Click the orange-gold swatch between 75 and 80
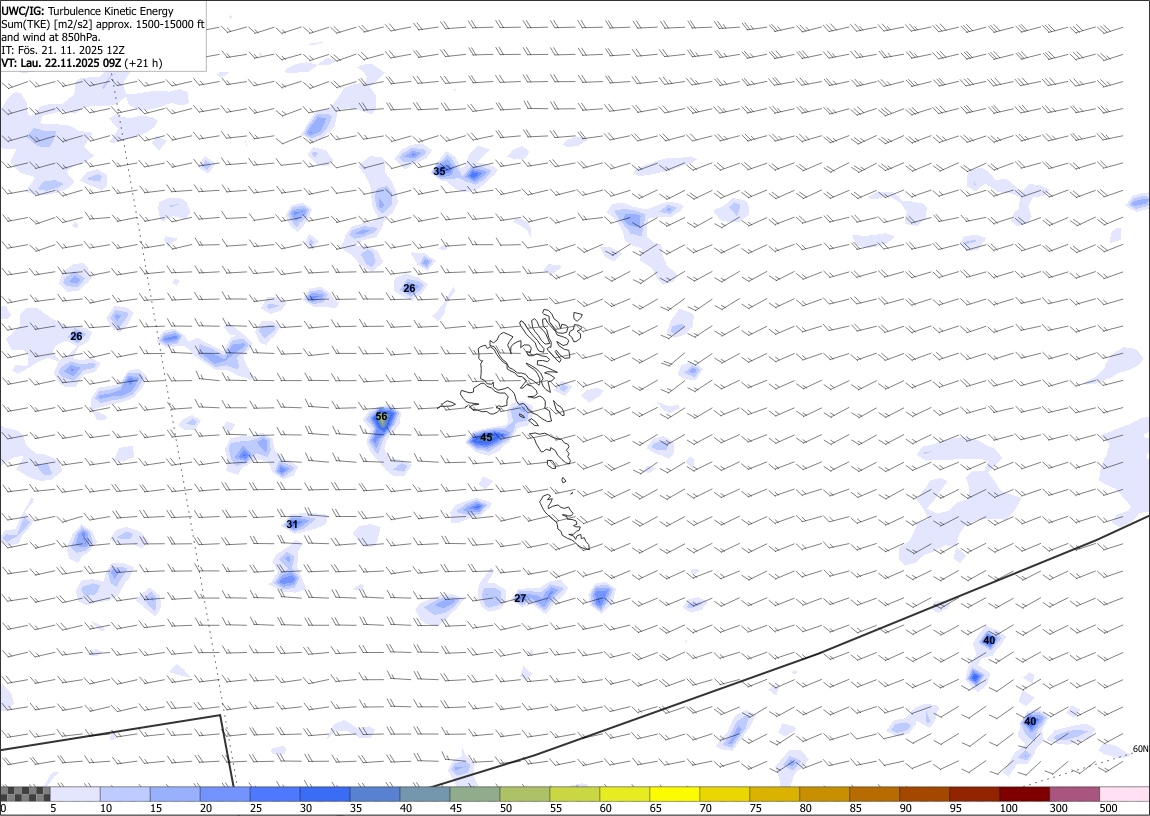This screenshot has height=816, width=1150. pyautogui.click(x=774, y=793)
